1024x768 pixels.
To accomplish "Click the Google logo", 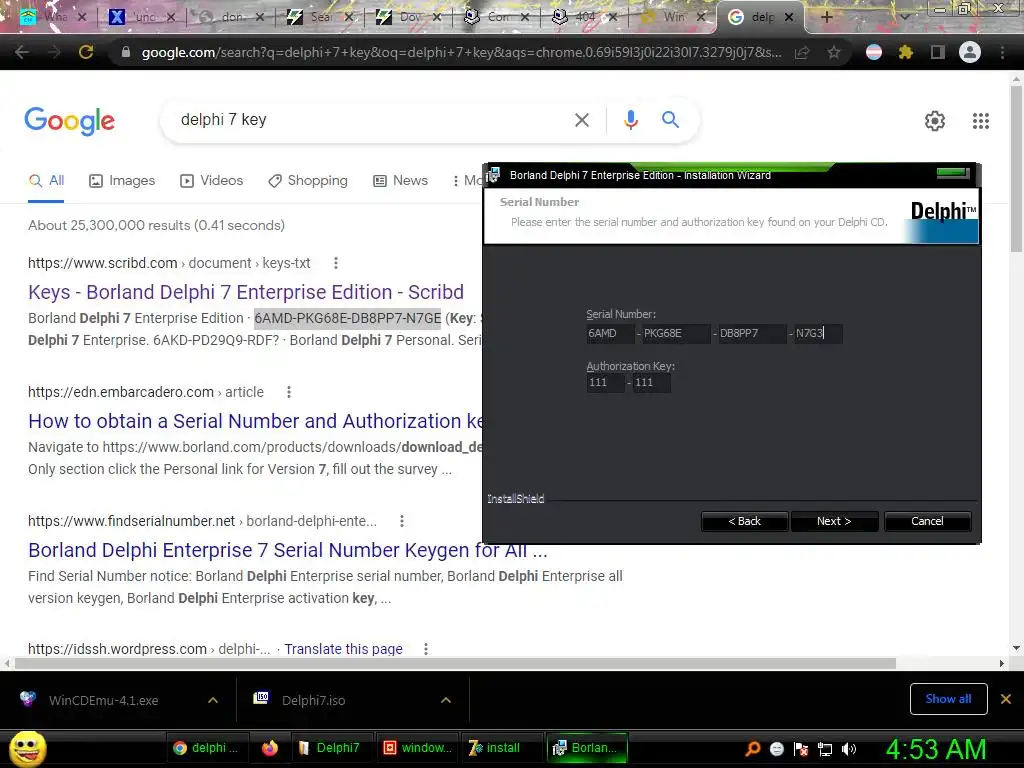I will click(70, 121).
